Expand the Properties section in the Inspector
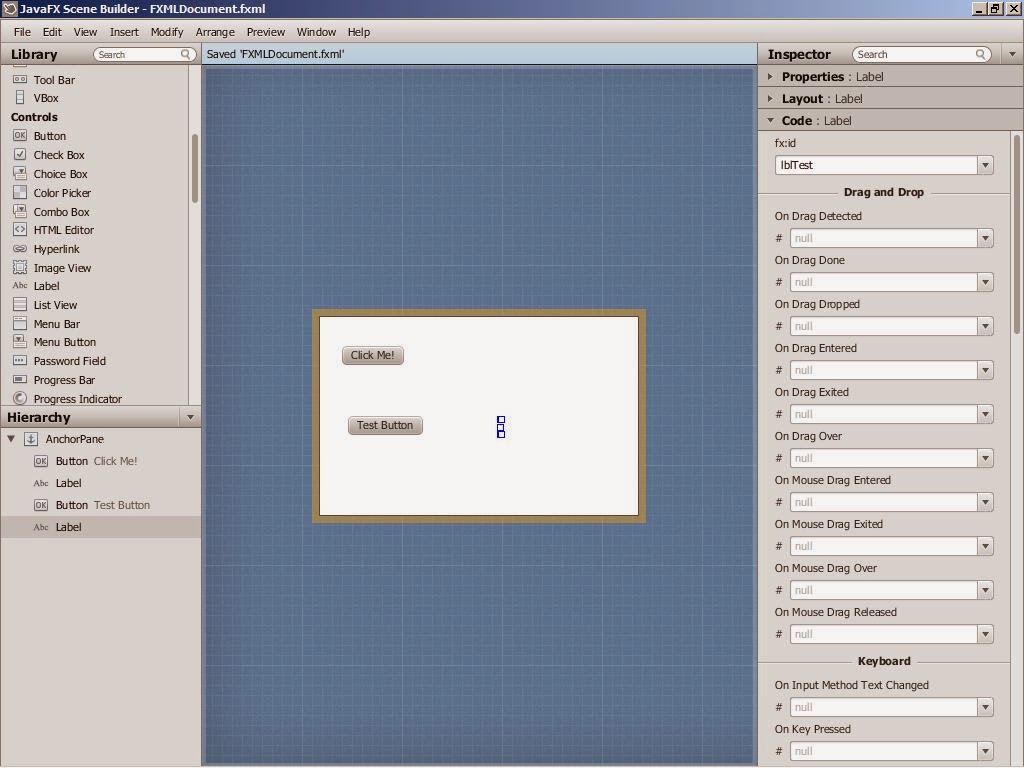Image resolution: width=1024 pixels, height=768 pixels. click(770, 76)
